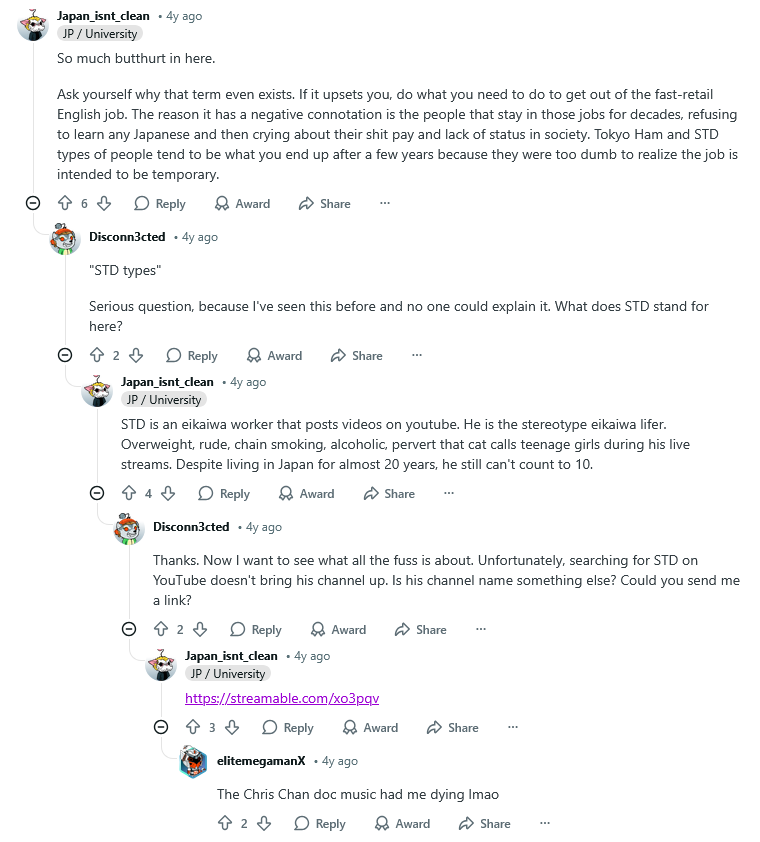Viewport: 760px width, 842px height.
Task: Reply to Disconn3cted's comment asking for a link
Action: (256, 629)
